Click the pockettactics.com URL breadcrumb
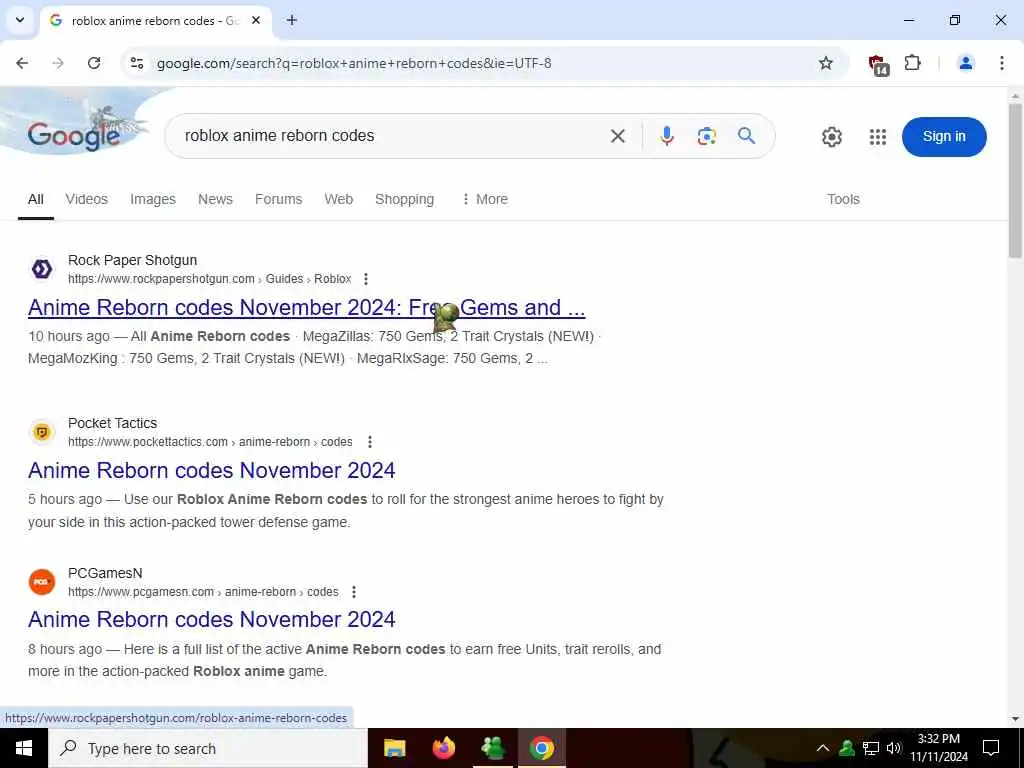 click(210, 442)
